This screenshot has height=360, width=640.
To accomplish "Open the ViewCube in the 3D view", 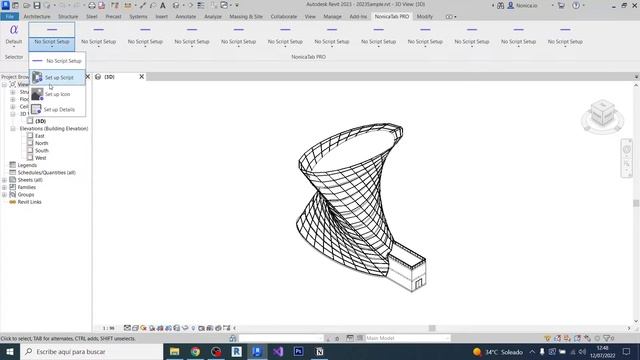I will click(x=602, y=116).
